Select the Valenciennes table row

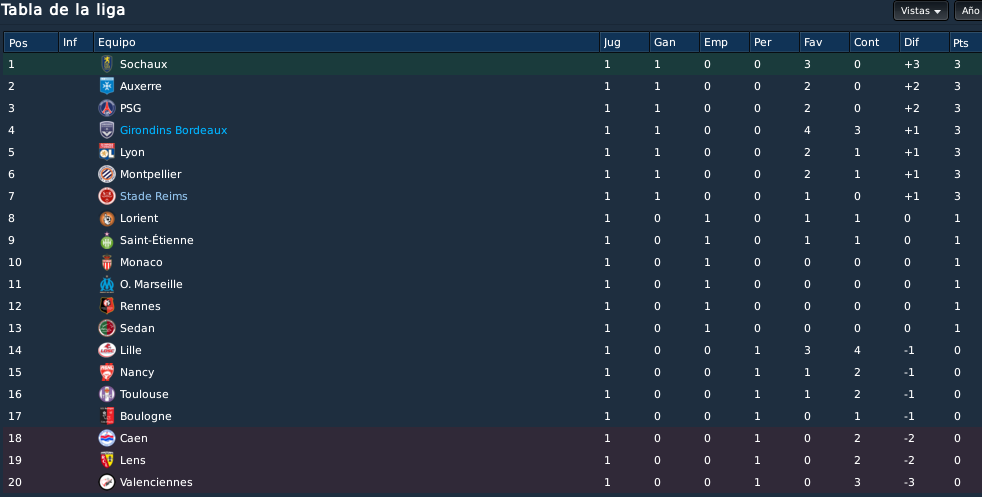click(x=491, y=482)
